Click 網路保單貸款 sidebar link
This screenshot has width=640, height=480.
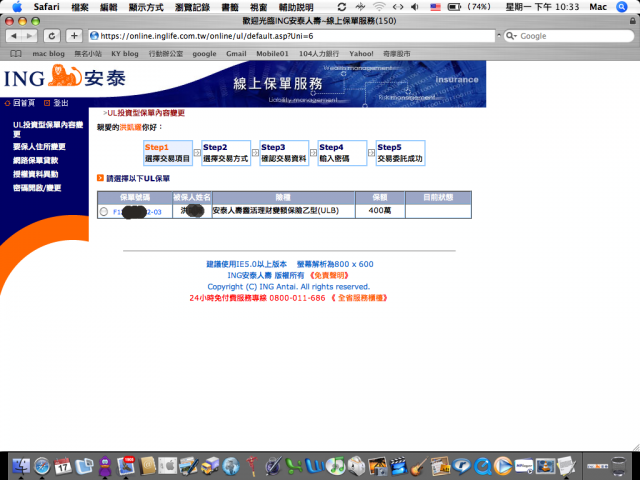(x=36, y=160)
